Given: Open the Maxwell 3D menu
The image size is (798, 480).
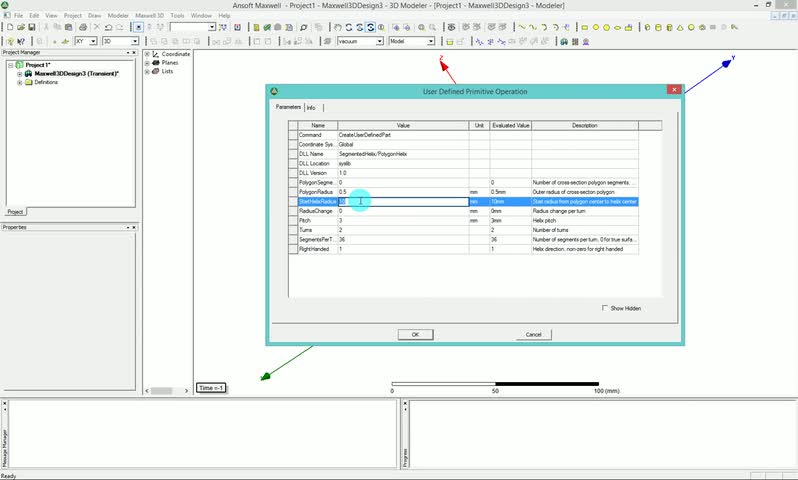Looking at the screenshot, I should point(150,16).
